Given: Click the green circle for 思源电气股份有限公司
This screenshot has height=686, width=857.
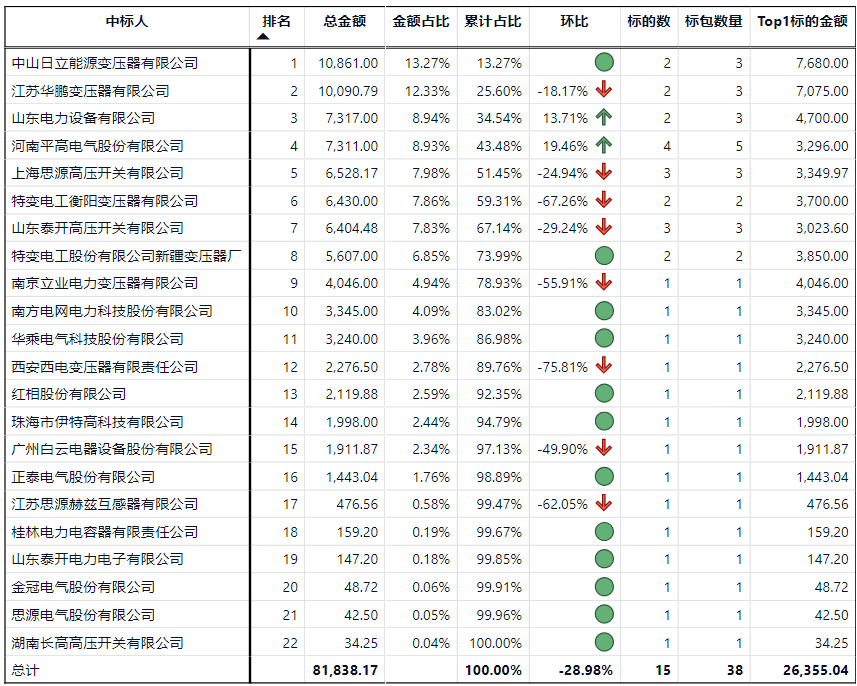Looking at the screenshot, I should [604, 614].
